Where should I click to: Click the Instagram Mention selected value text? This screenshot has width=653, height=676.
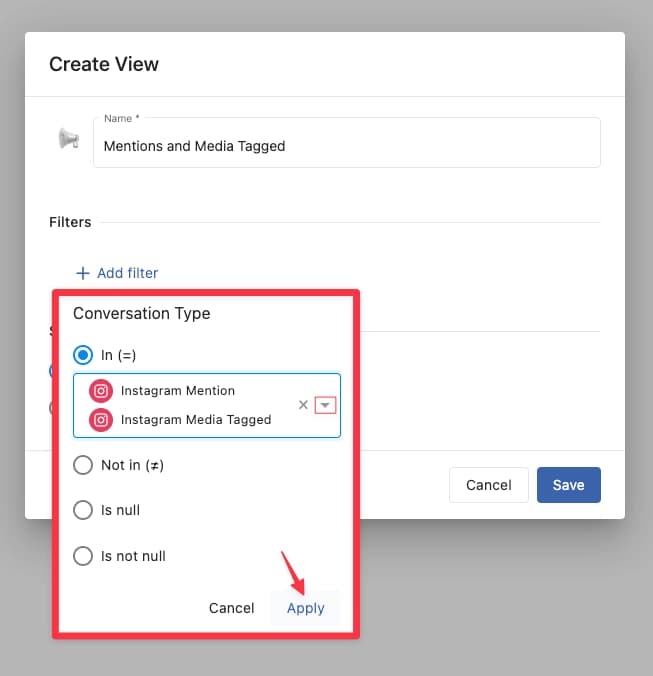click(177, 391)
